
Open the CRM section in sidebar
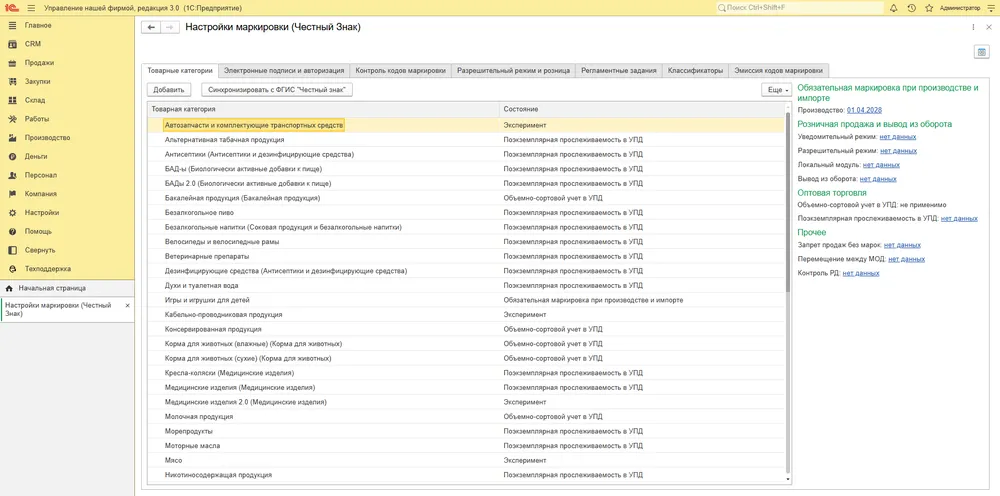click(33, 44)
